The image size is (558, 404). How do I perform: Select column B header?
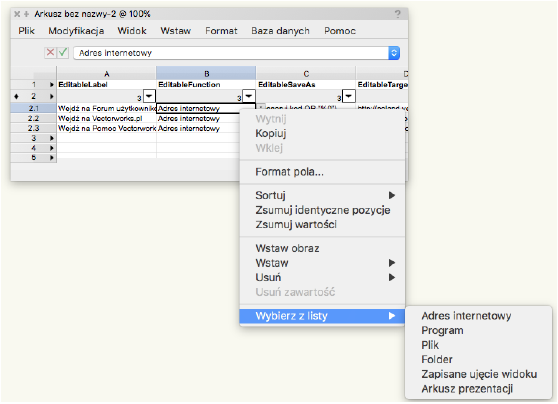tap(206, 74)
